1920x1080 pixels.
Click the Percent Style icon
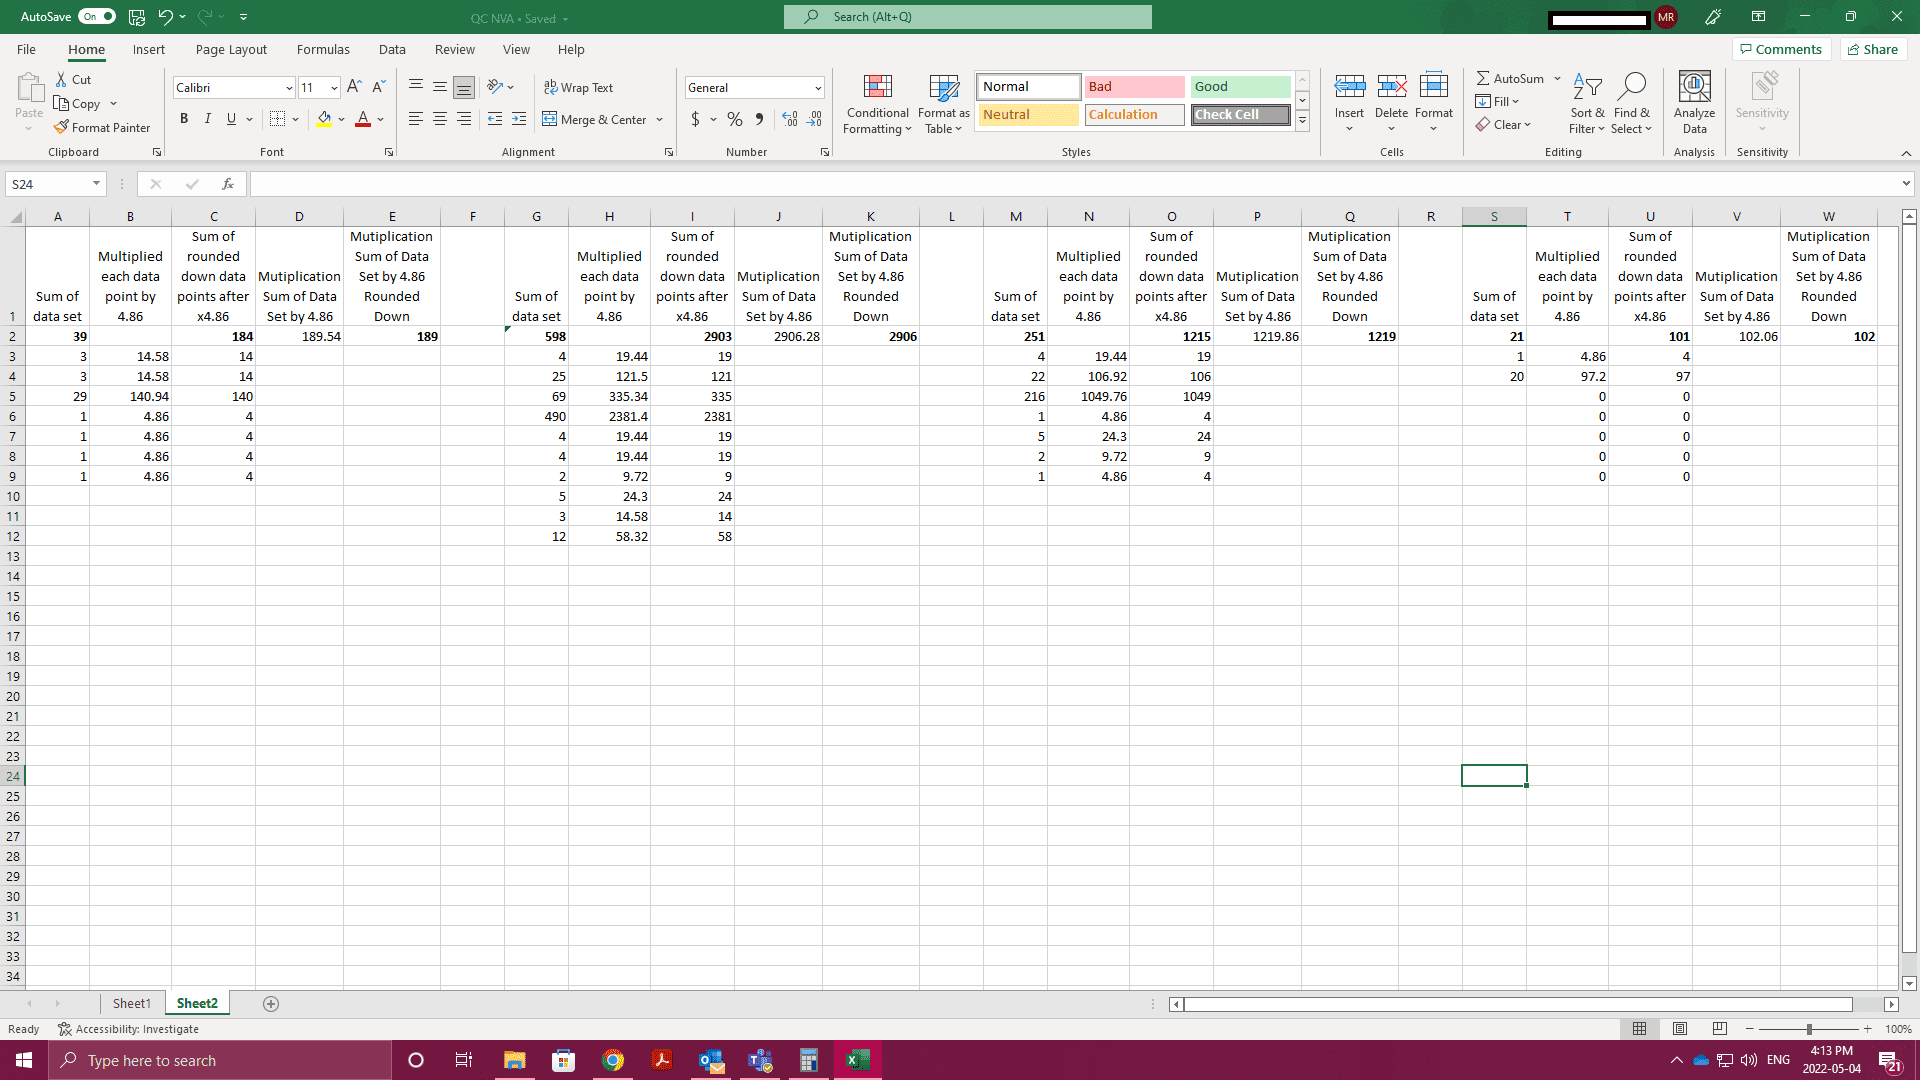735,119
